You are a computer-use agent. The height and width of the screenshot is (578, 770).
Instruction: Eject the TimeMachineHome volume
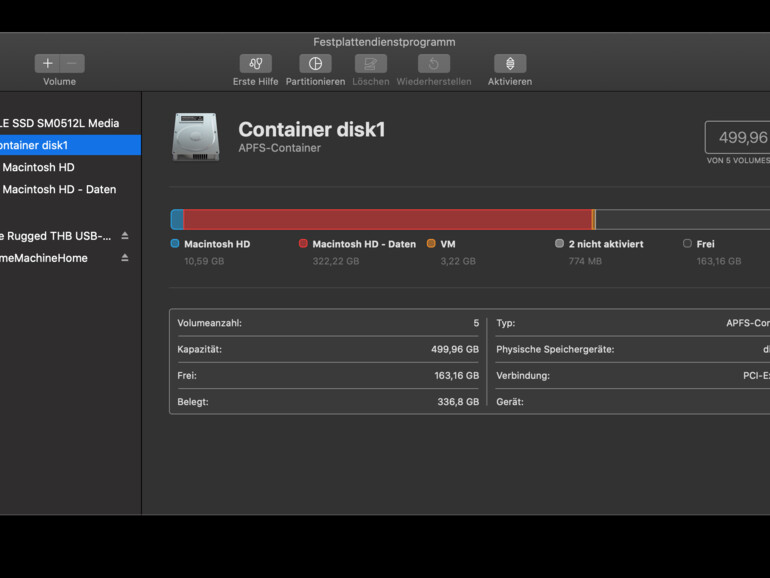click(125, 258)
